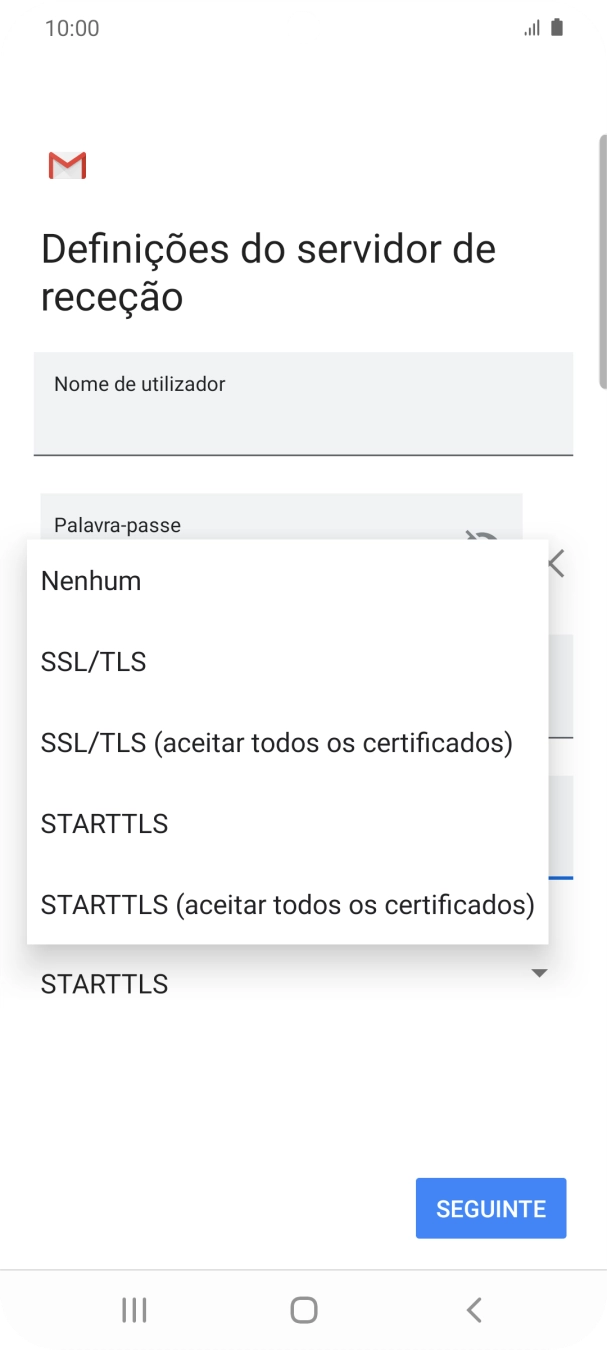Tap the chevron next to Palavra-passe
This screenshot has height=1350, width=607.
coord(555,563)
